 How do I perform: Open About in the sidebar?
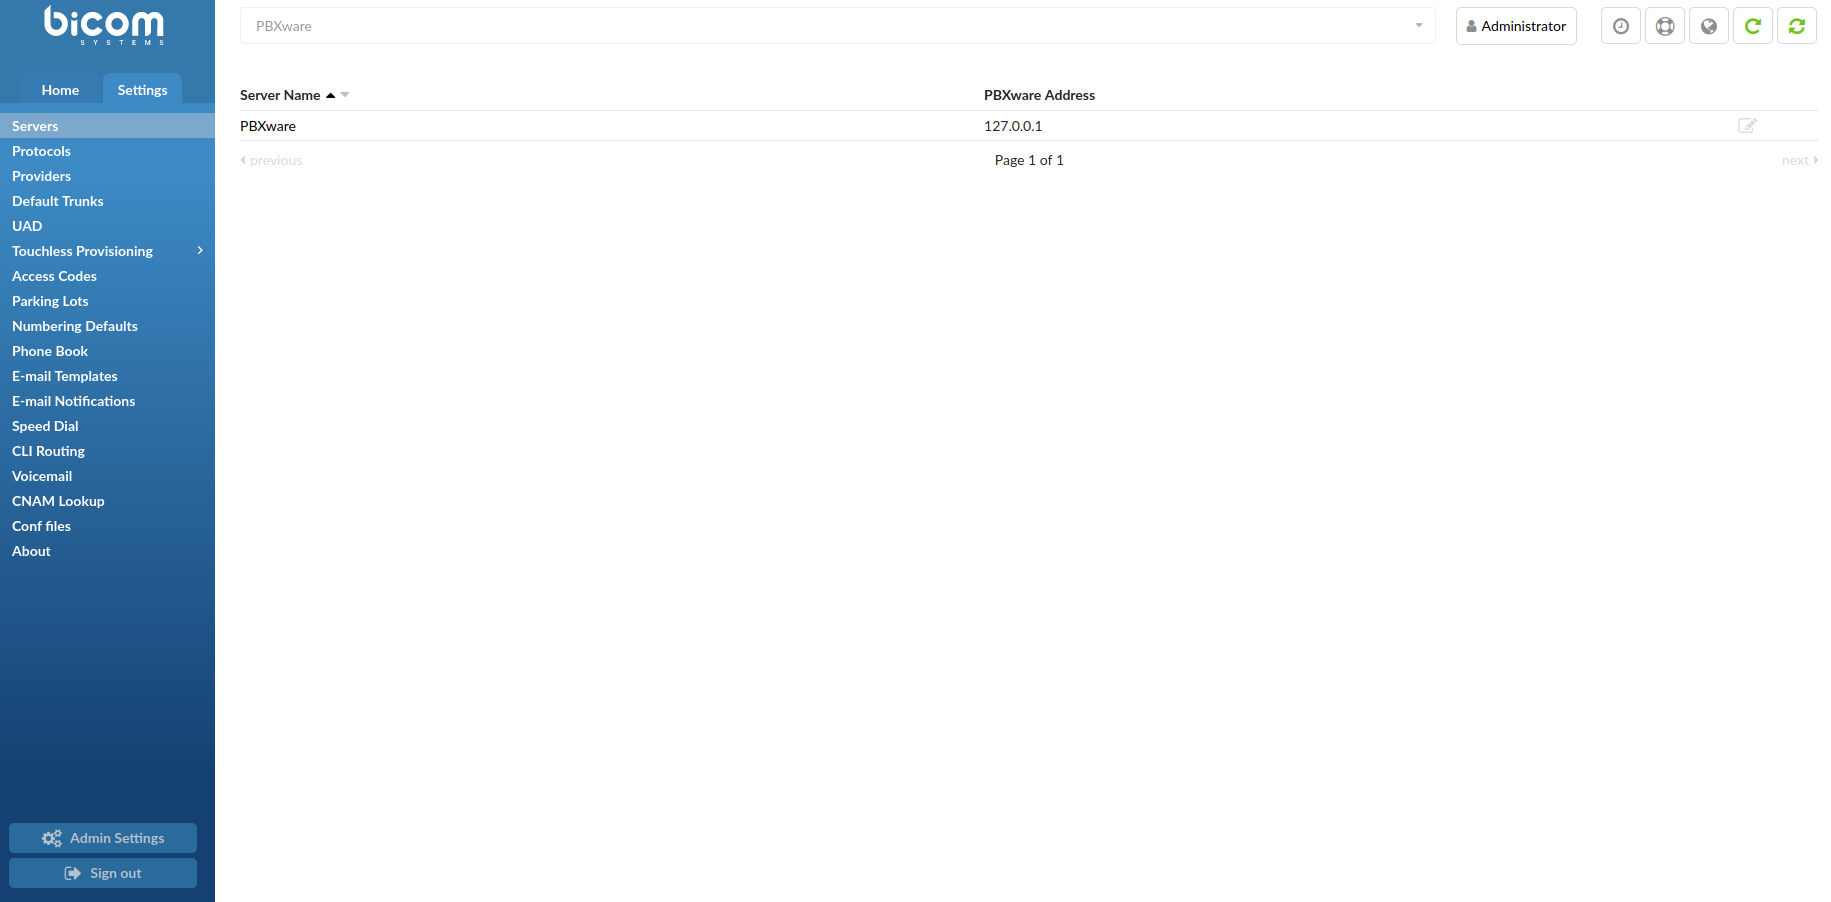pyautogui.click(x=107, y=551)
